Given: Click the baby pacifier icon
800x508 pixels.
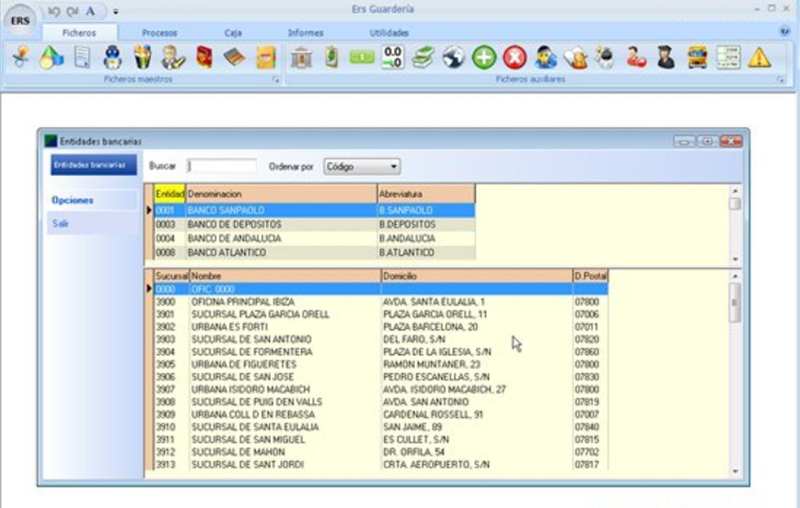Looking at the screenshot, I should [21, 57].
